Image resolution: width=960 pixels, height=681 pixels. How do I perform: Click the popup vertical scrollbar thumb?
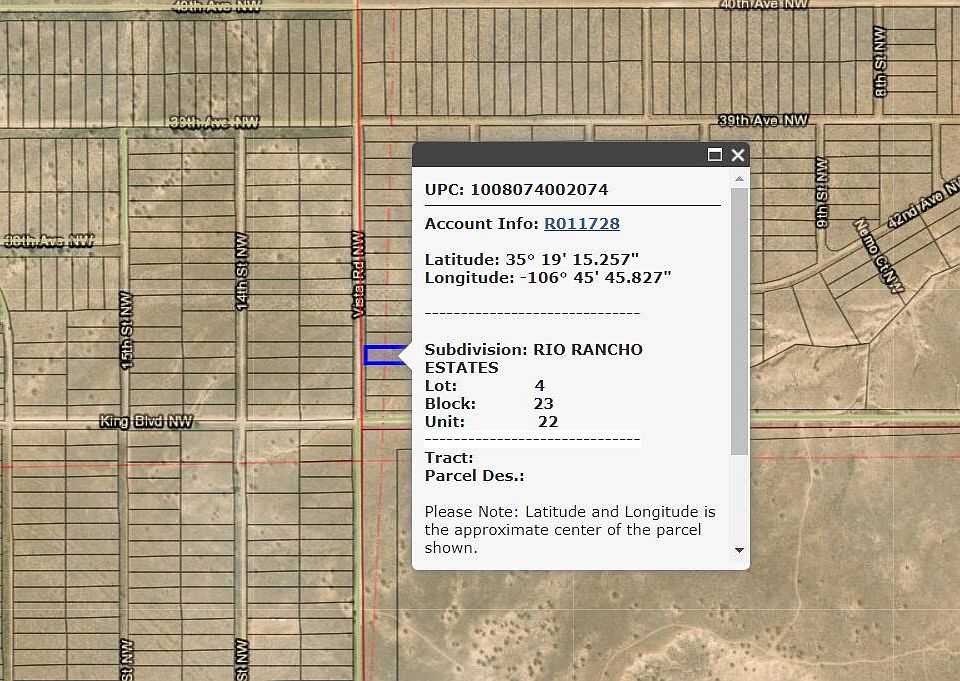click(740, 321)
